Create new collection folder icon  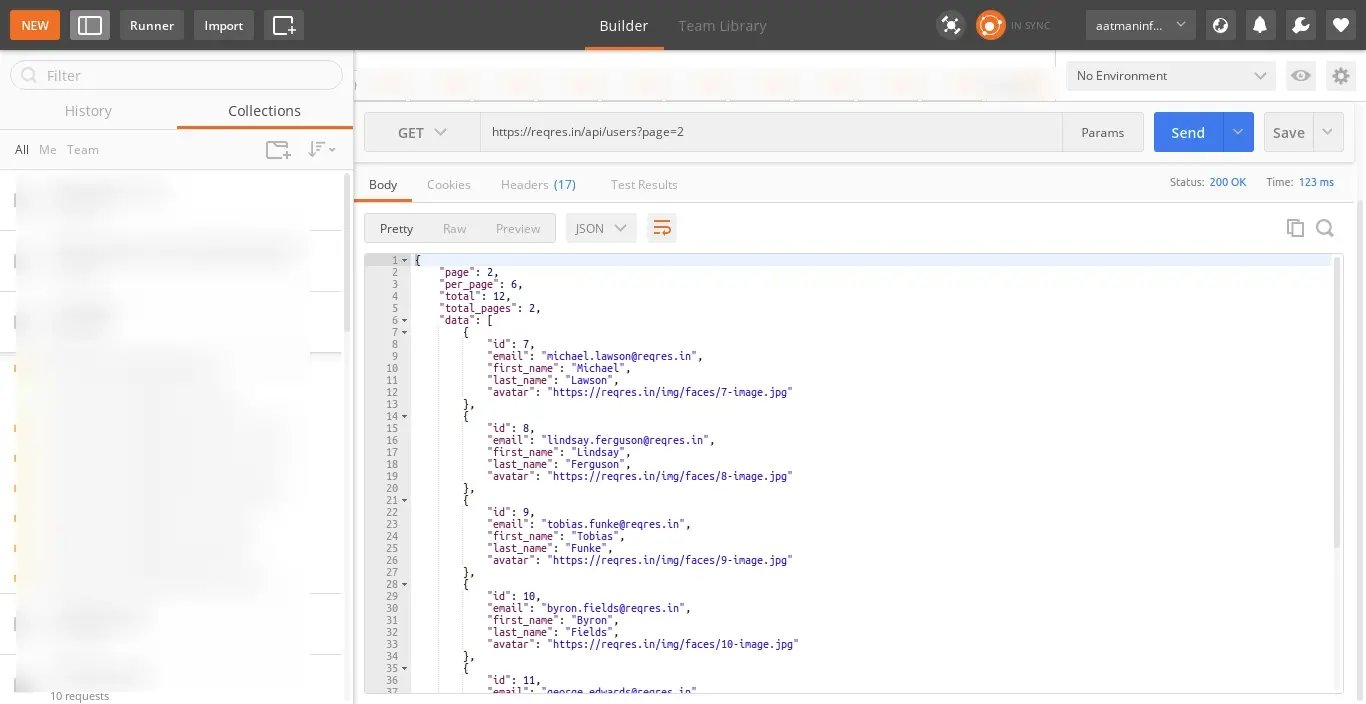pyautogui.click(x=278, y=150)
